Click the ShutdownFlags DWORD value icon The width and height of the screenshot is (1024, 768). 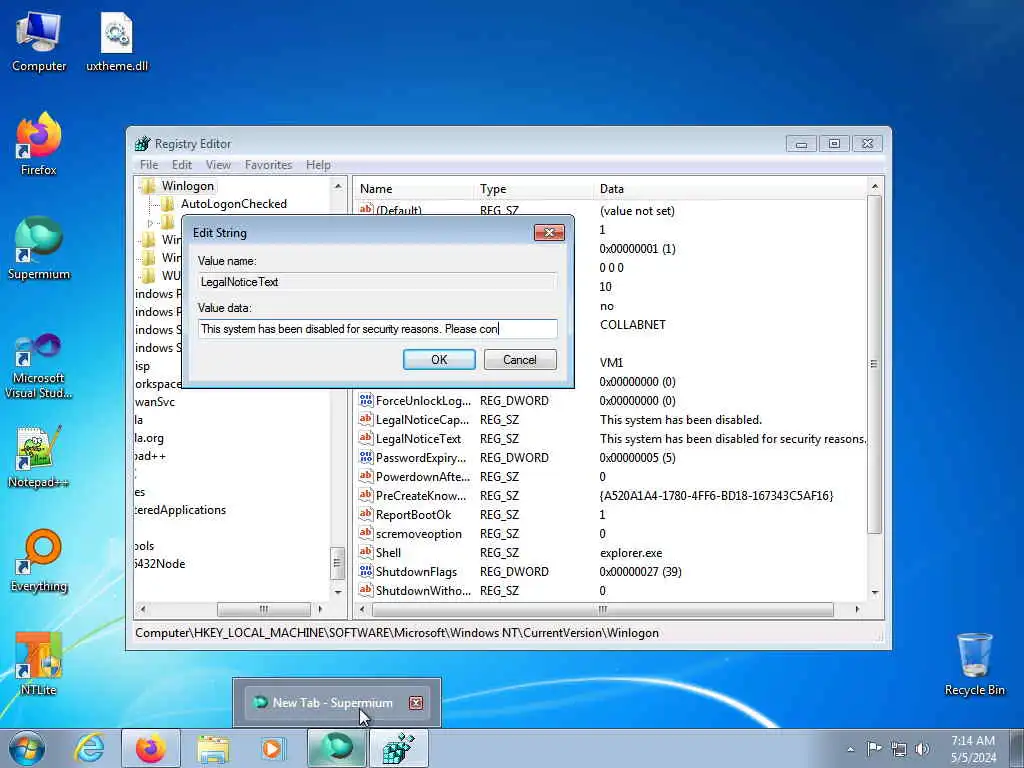366,571
